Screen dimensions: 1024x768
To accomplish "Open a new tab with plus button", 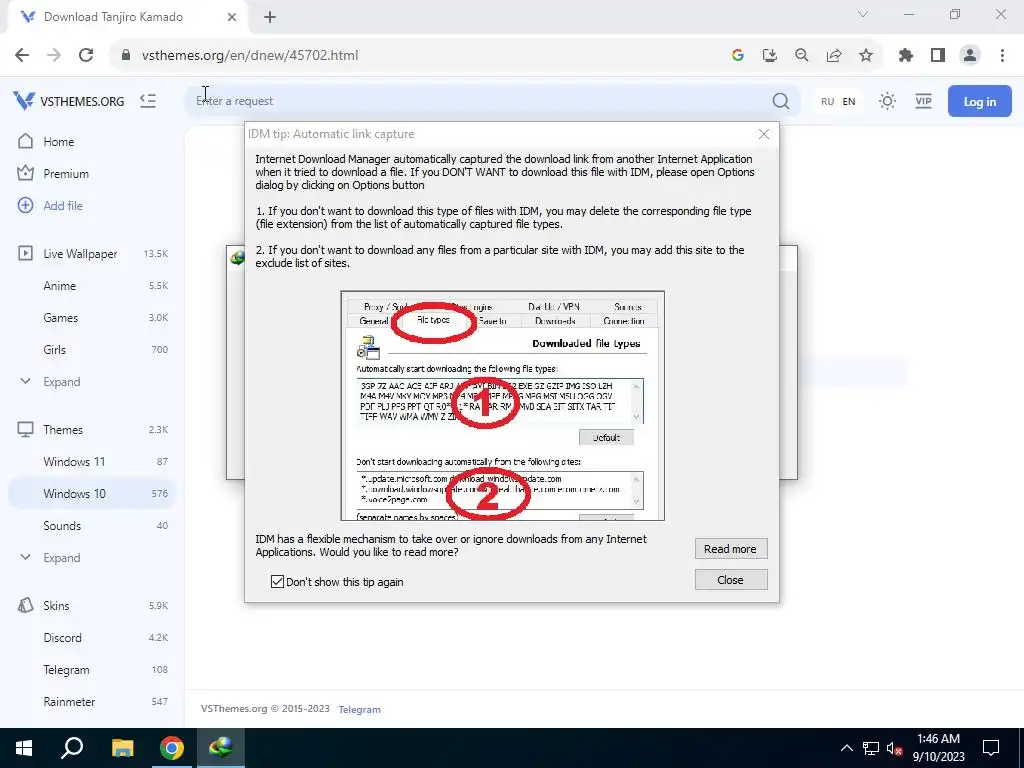I will (270, 17).
